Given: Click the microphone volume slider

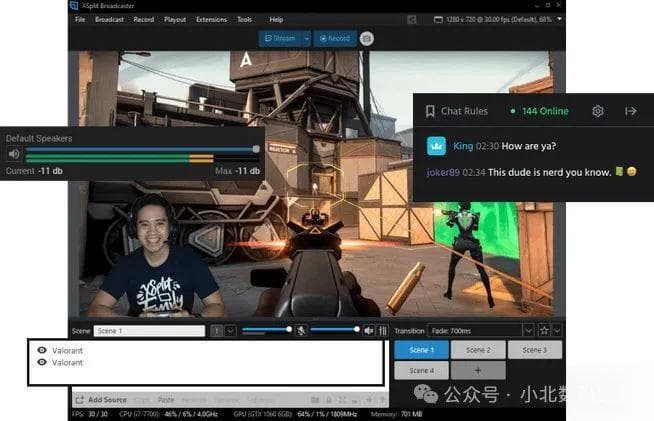Looking at the screenshot, I should coord(267,330).
